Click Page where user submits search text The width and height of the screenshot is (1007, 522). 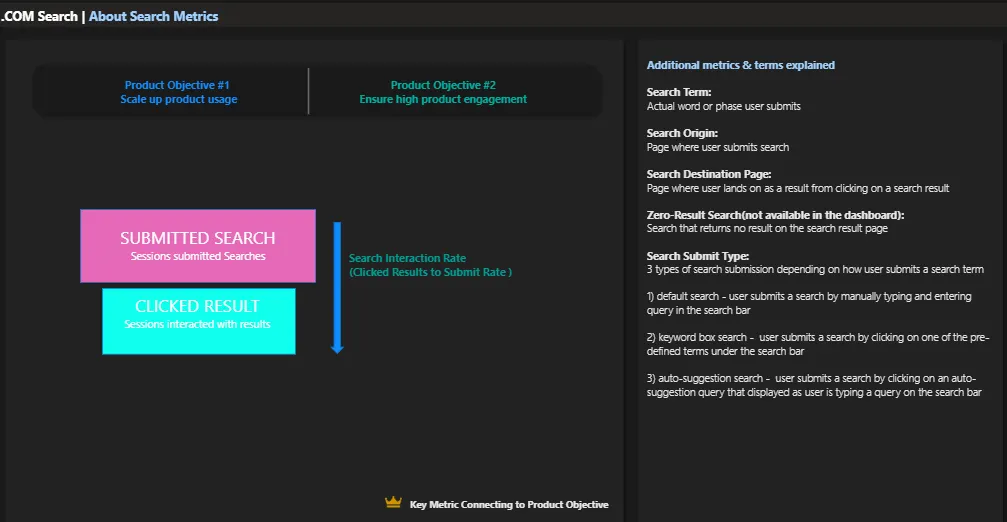pyautogui.click(x=717, y=147)
